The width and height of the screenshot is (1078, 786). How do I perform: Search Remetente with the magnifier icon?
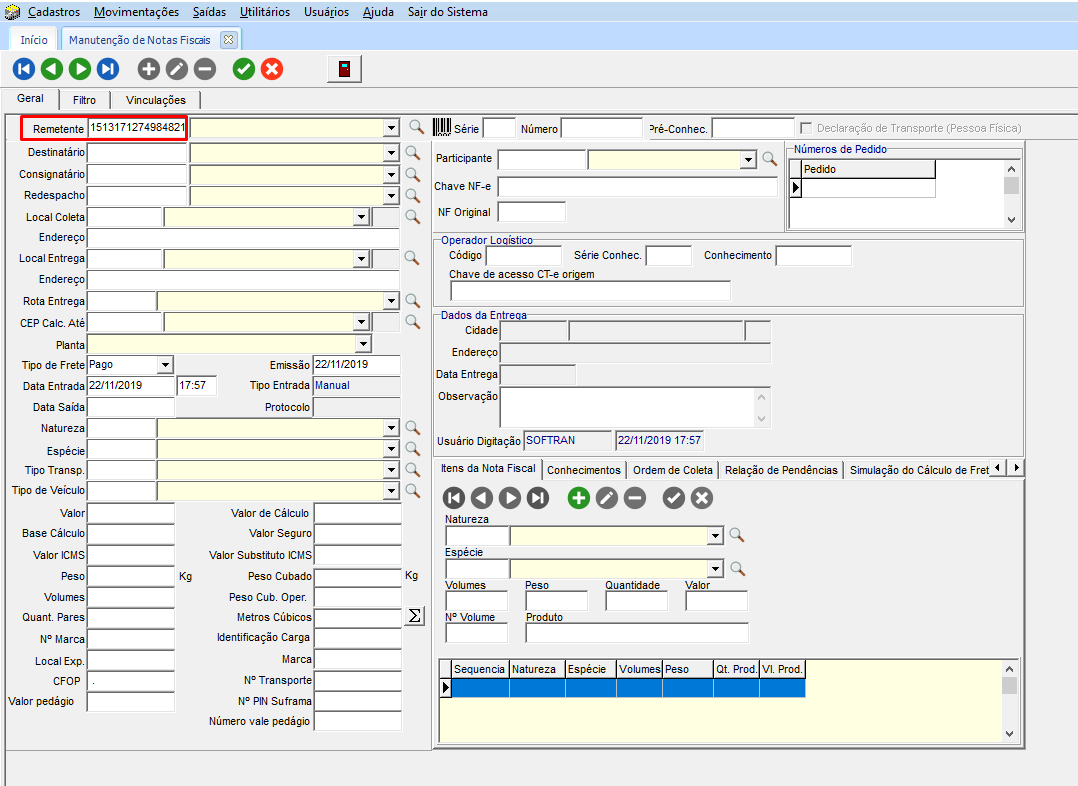tap(416, 128)
